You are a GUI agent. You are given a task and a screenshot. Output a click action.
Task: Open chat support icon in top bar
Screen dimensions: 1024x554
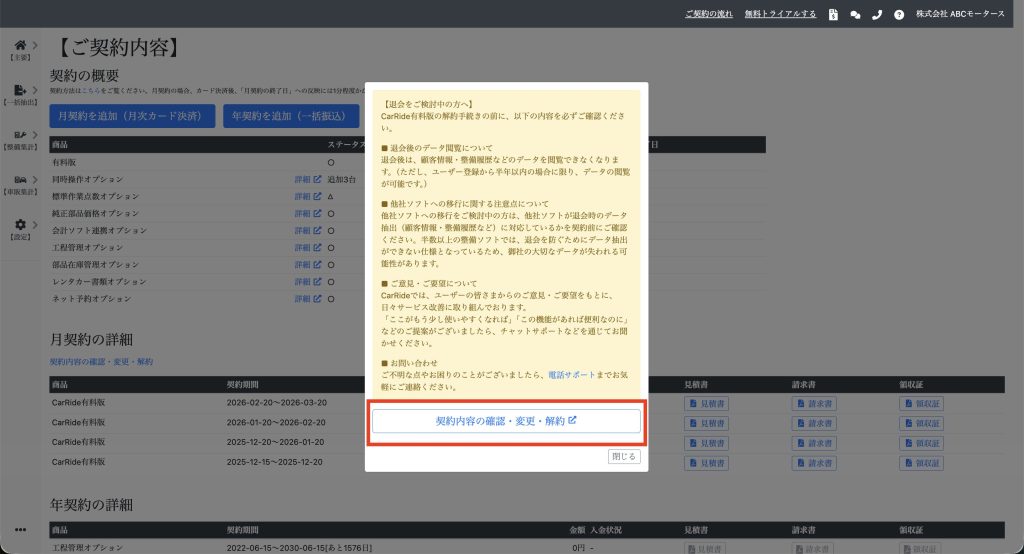pos(855,15)
